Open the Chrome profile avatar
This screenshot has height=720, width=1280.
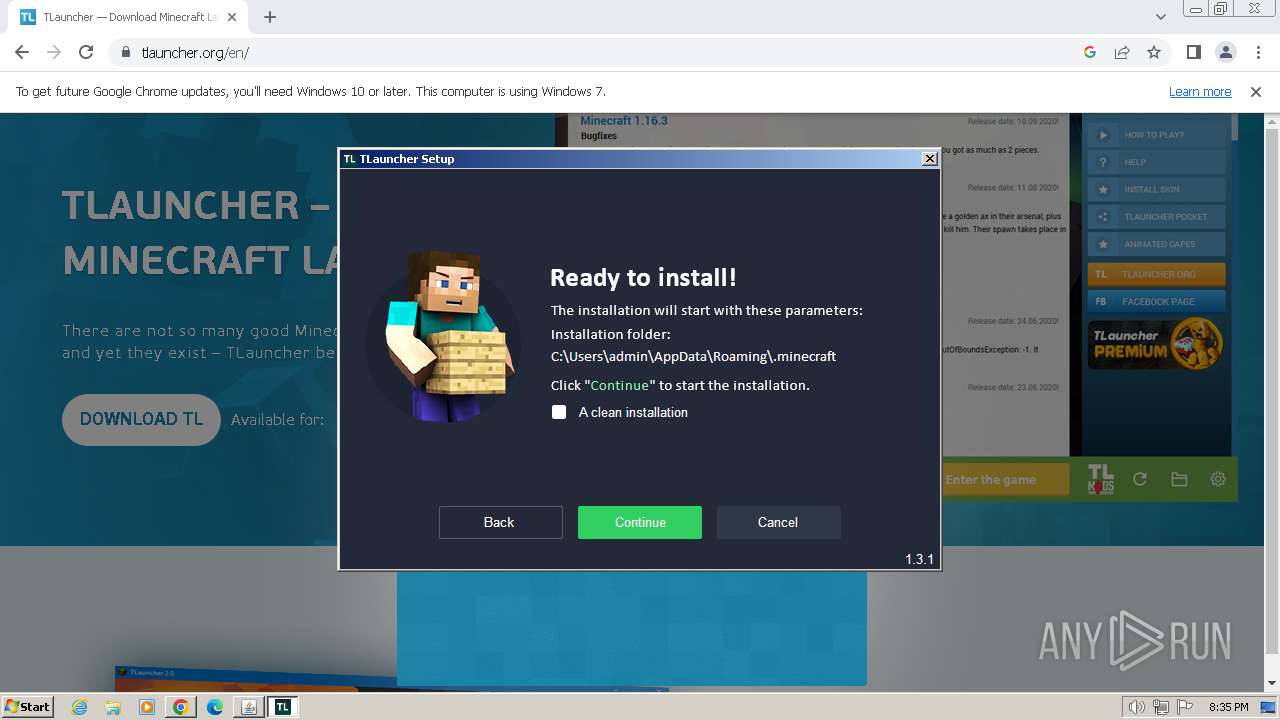coord(1225,52)
